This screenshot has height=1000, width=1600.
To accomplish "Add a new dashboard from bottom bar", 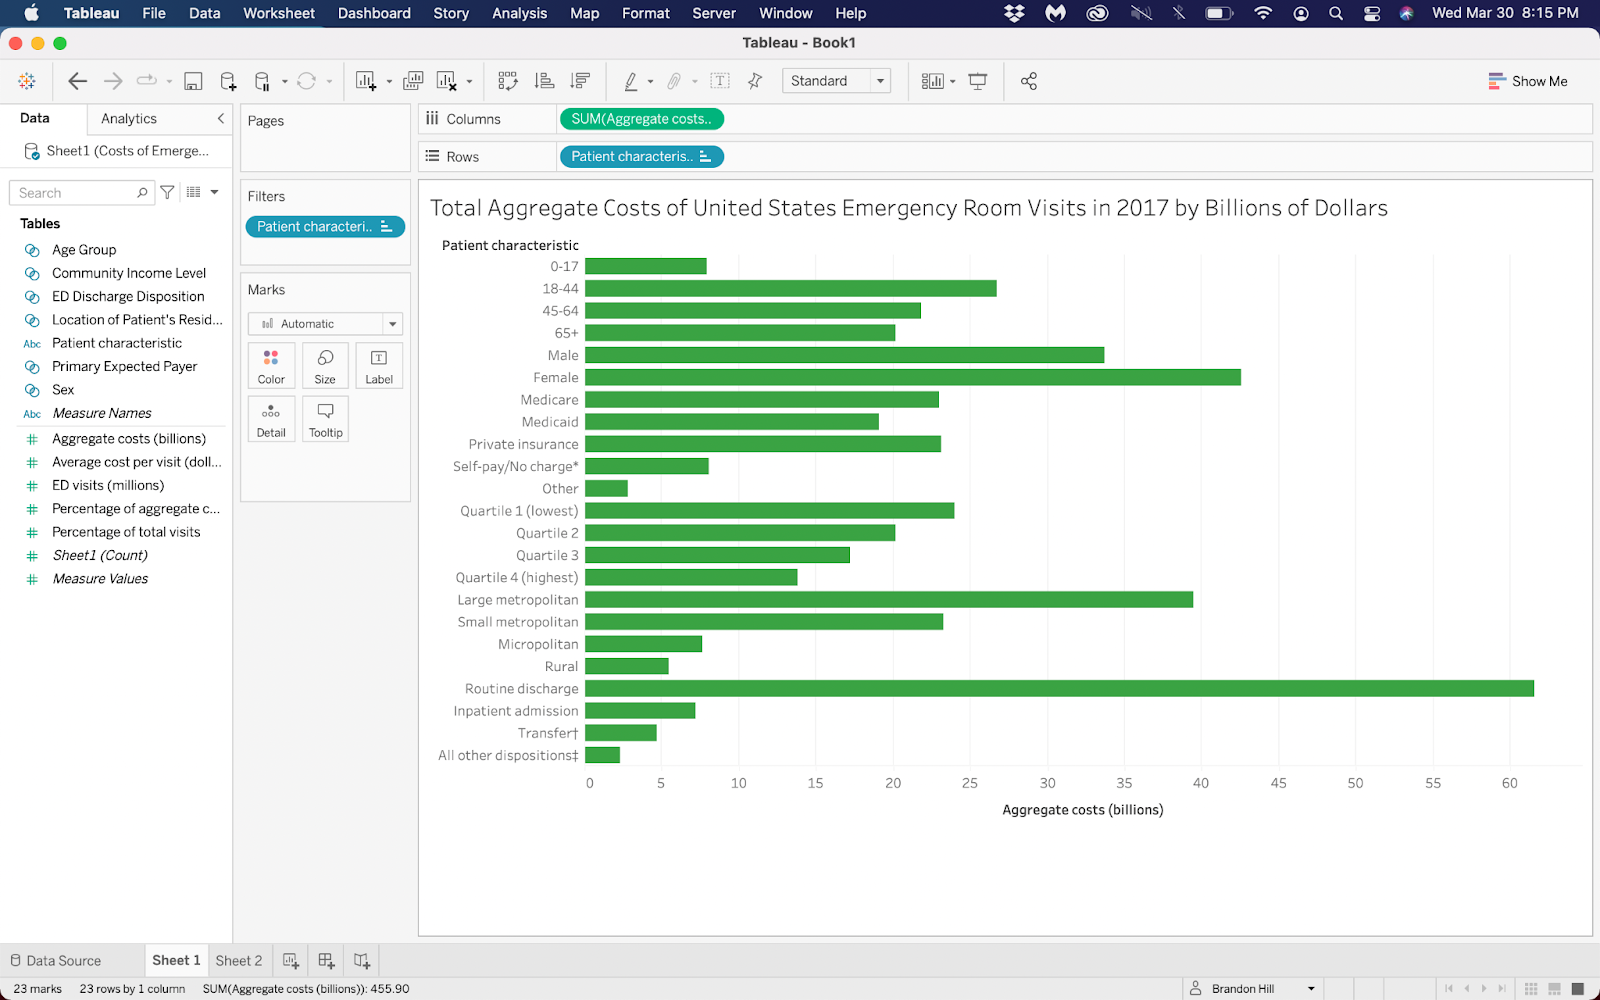I will click(326, 961).
